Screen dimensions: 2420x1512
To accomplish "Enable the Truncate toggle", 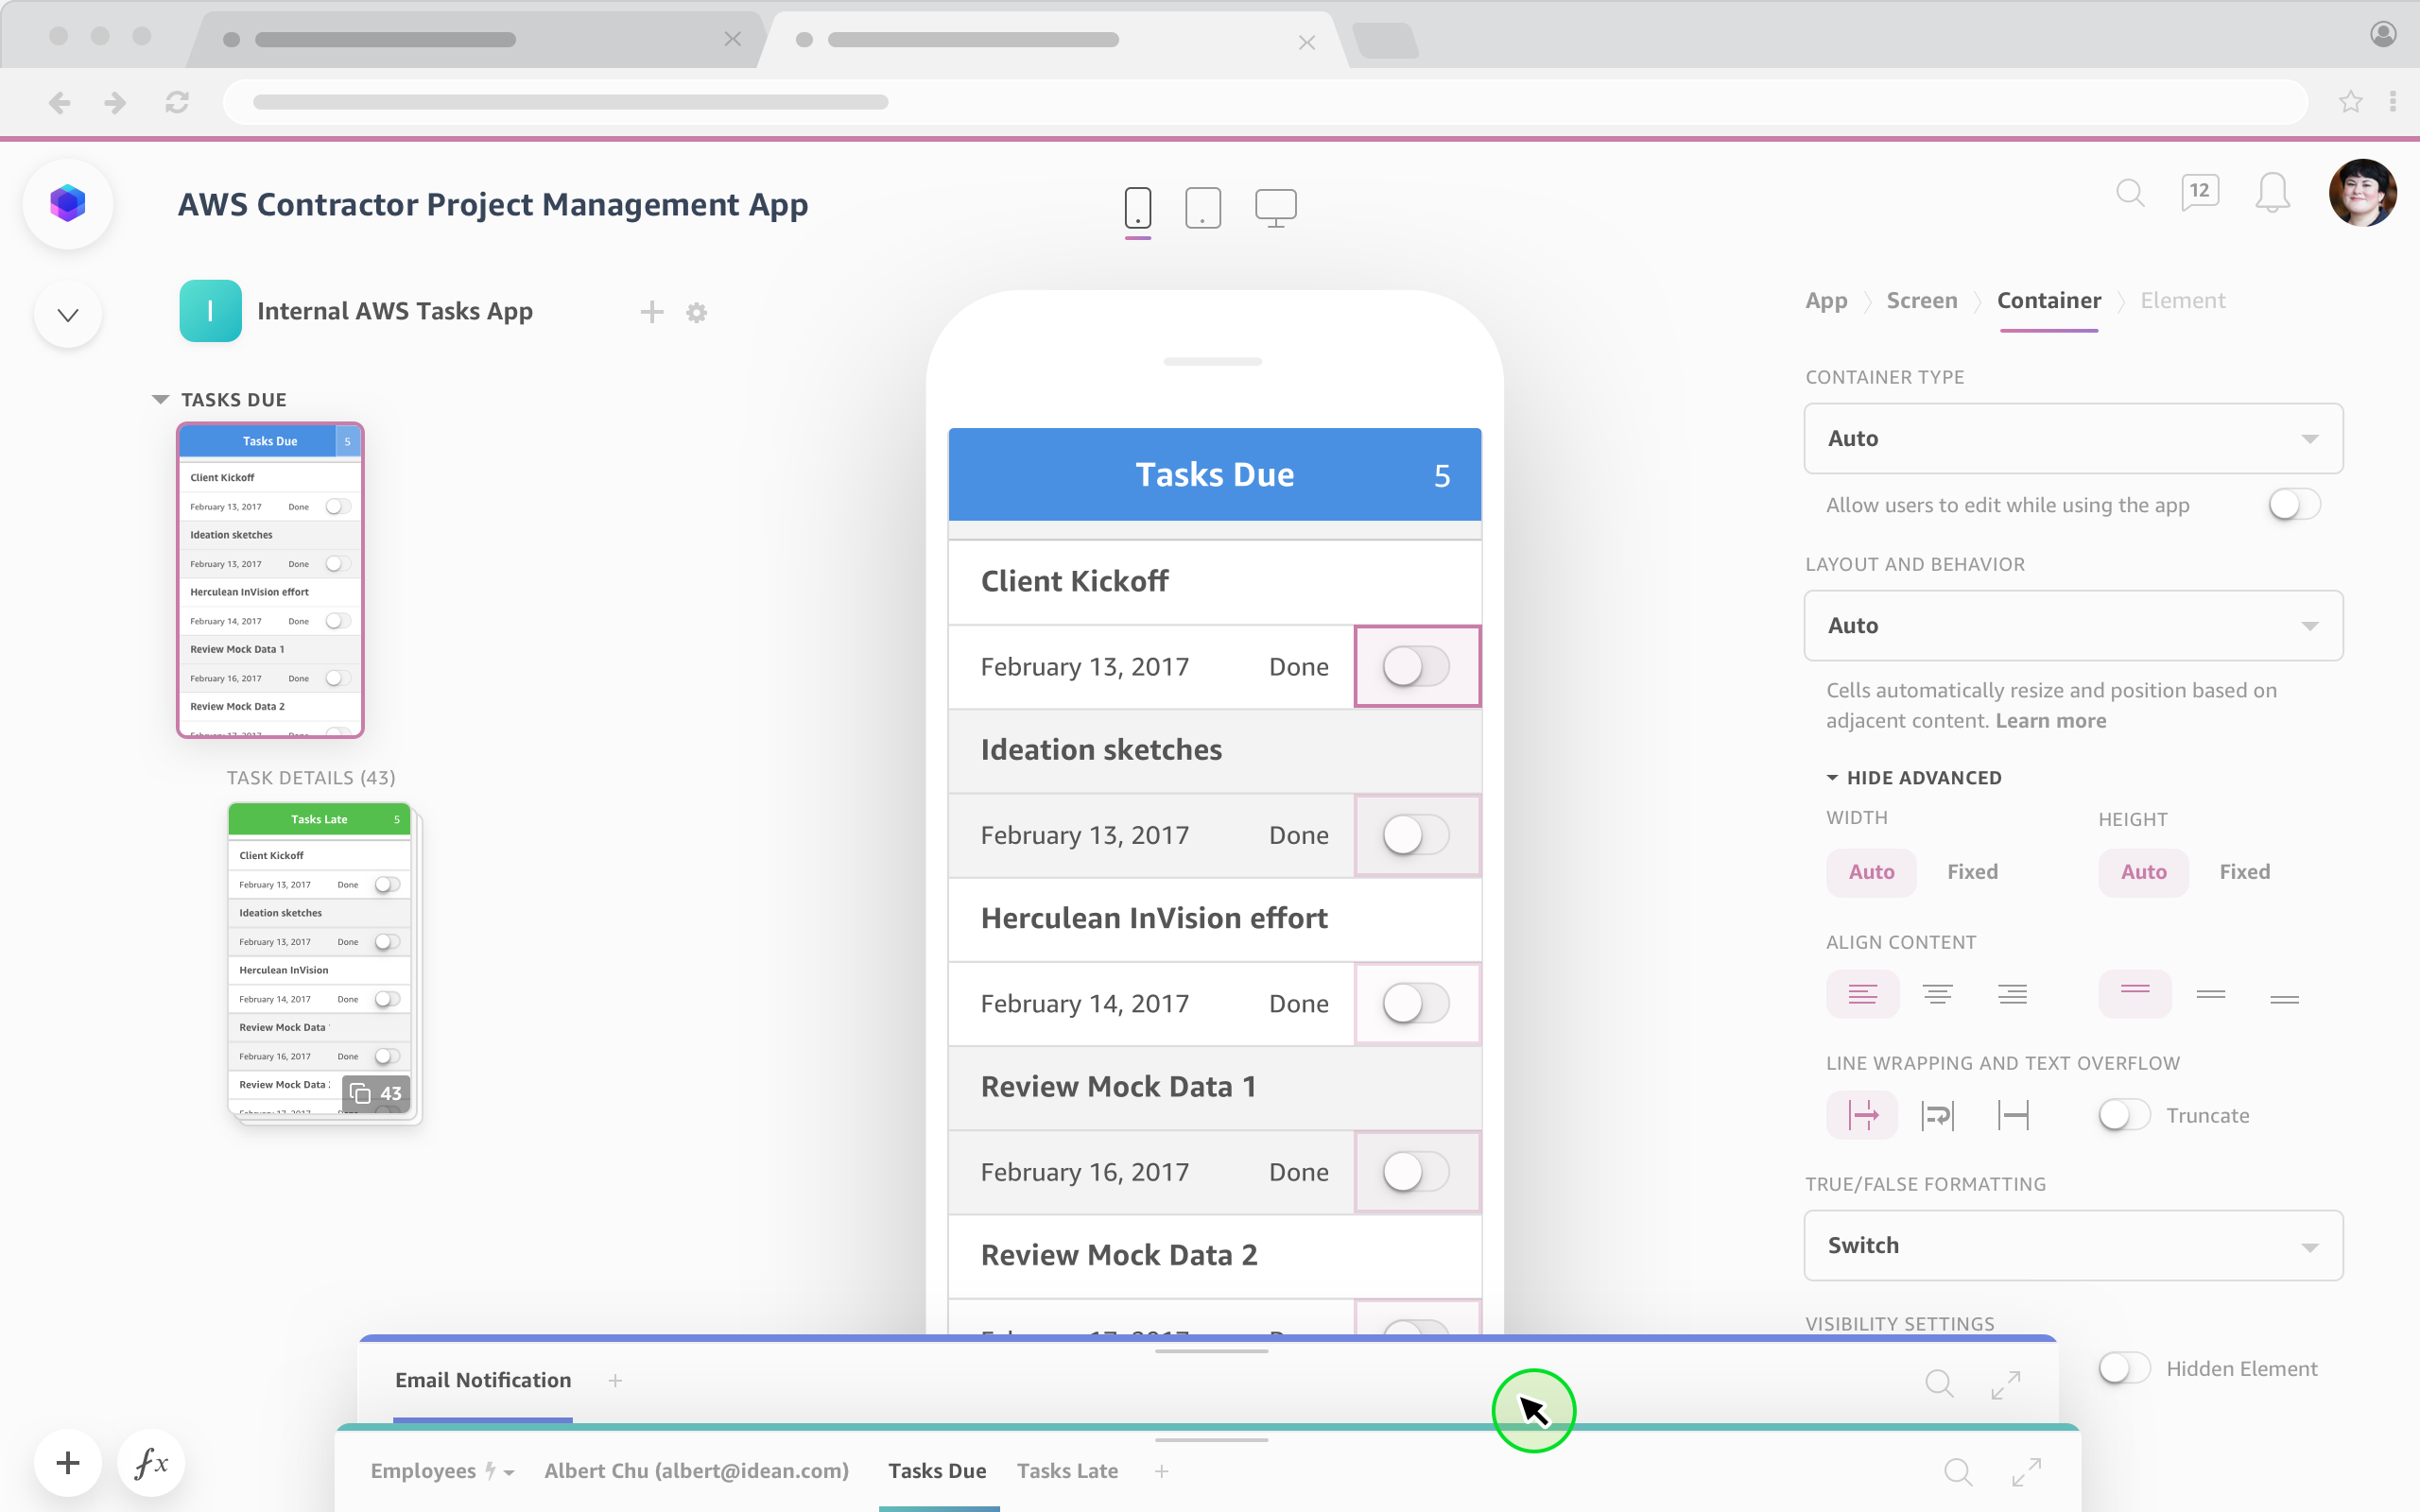I will (x=2123, y=1115).
